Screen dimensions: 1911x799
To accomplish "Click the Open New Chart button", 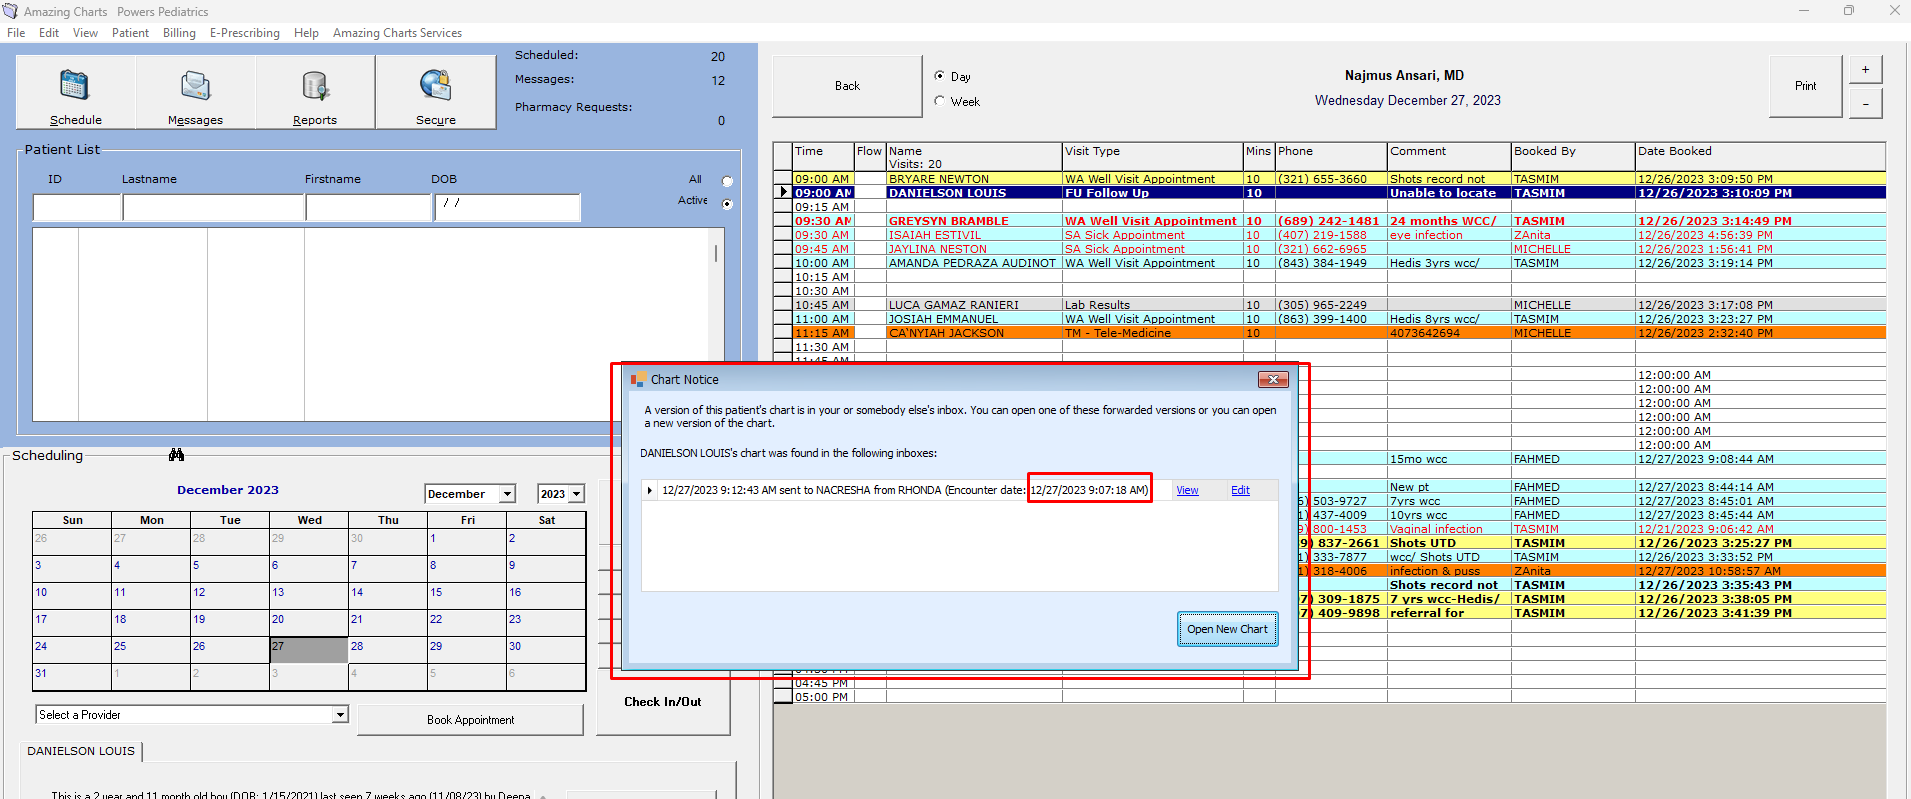I will pos(1227,629).
